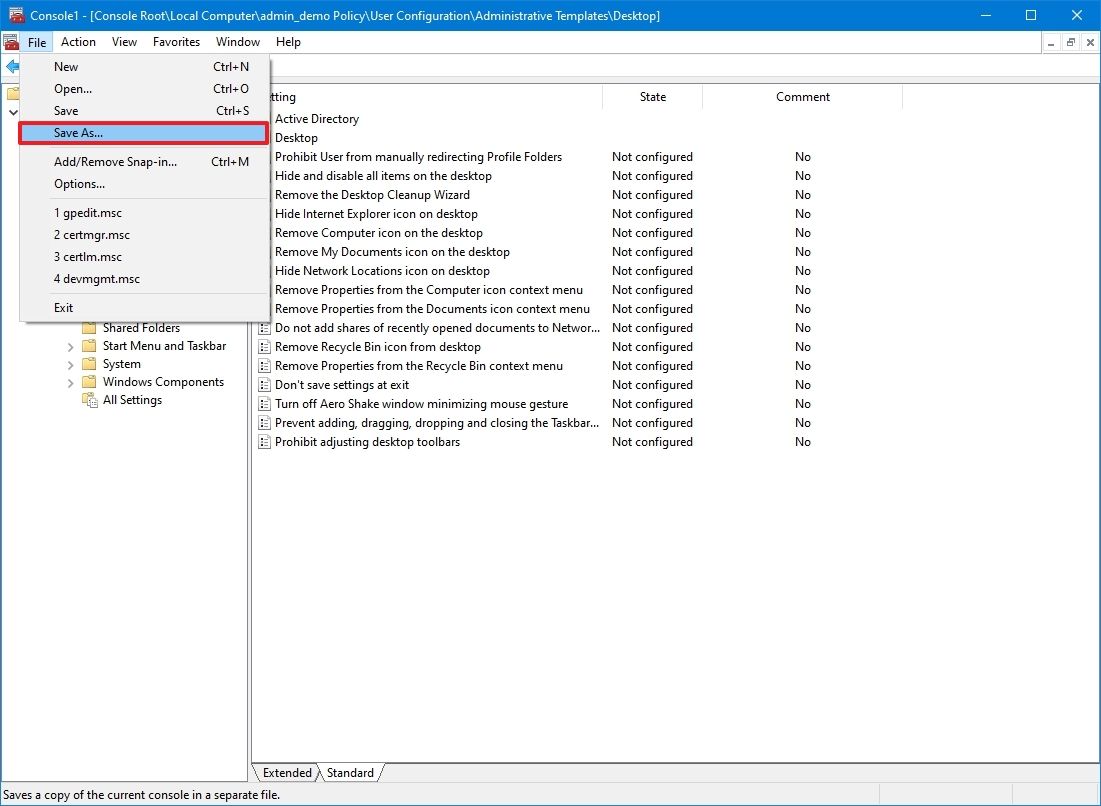Click the folder icon beside Active Directory
The height and width of the screenshot is (806, 1101).
click(x=264, y=118)
